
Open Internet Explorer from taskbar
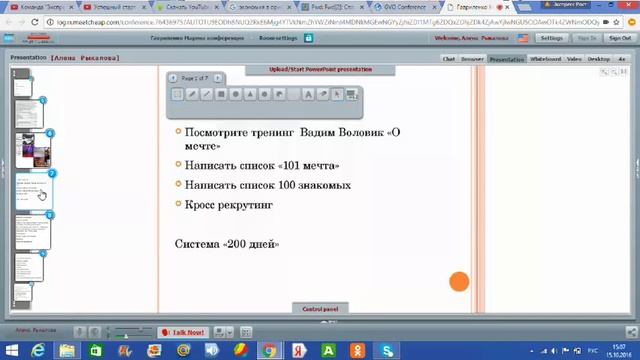click(38, 351)
